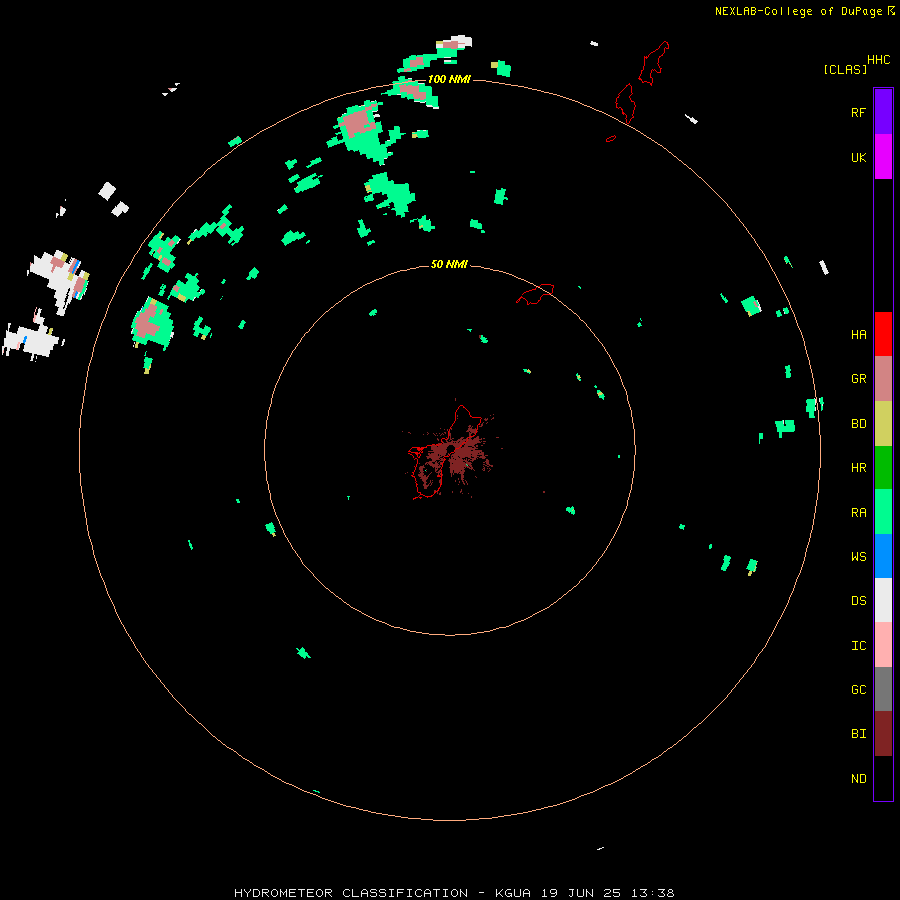Click the GR legend label
Viewport: 900px width, 900px height.
pyautogui.click(x=858, y=379)
